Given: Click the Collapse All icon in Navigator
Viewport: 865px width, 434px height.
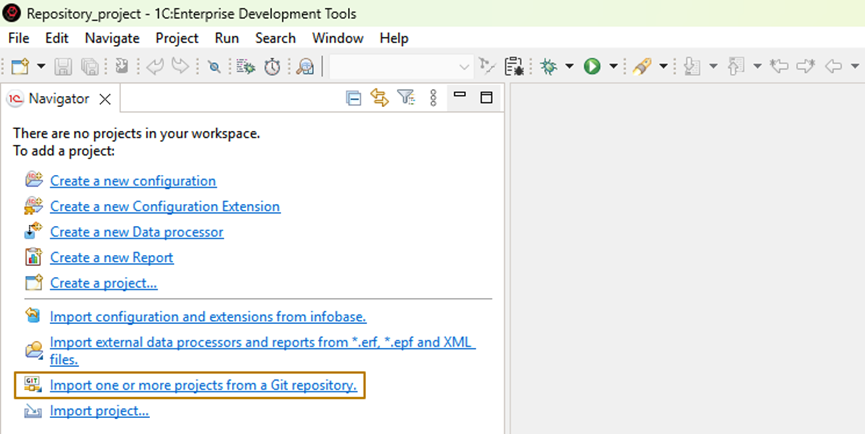Looking at the screenshot, I should 353,98.
